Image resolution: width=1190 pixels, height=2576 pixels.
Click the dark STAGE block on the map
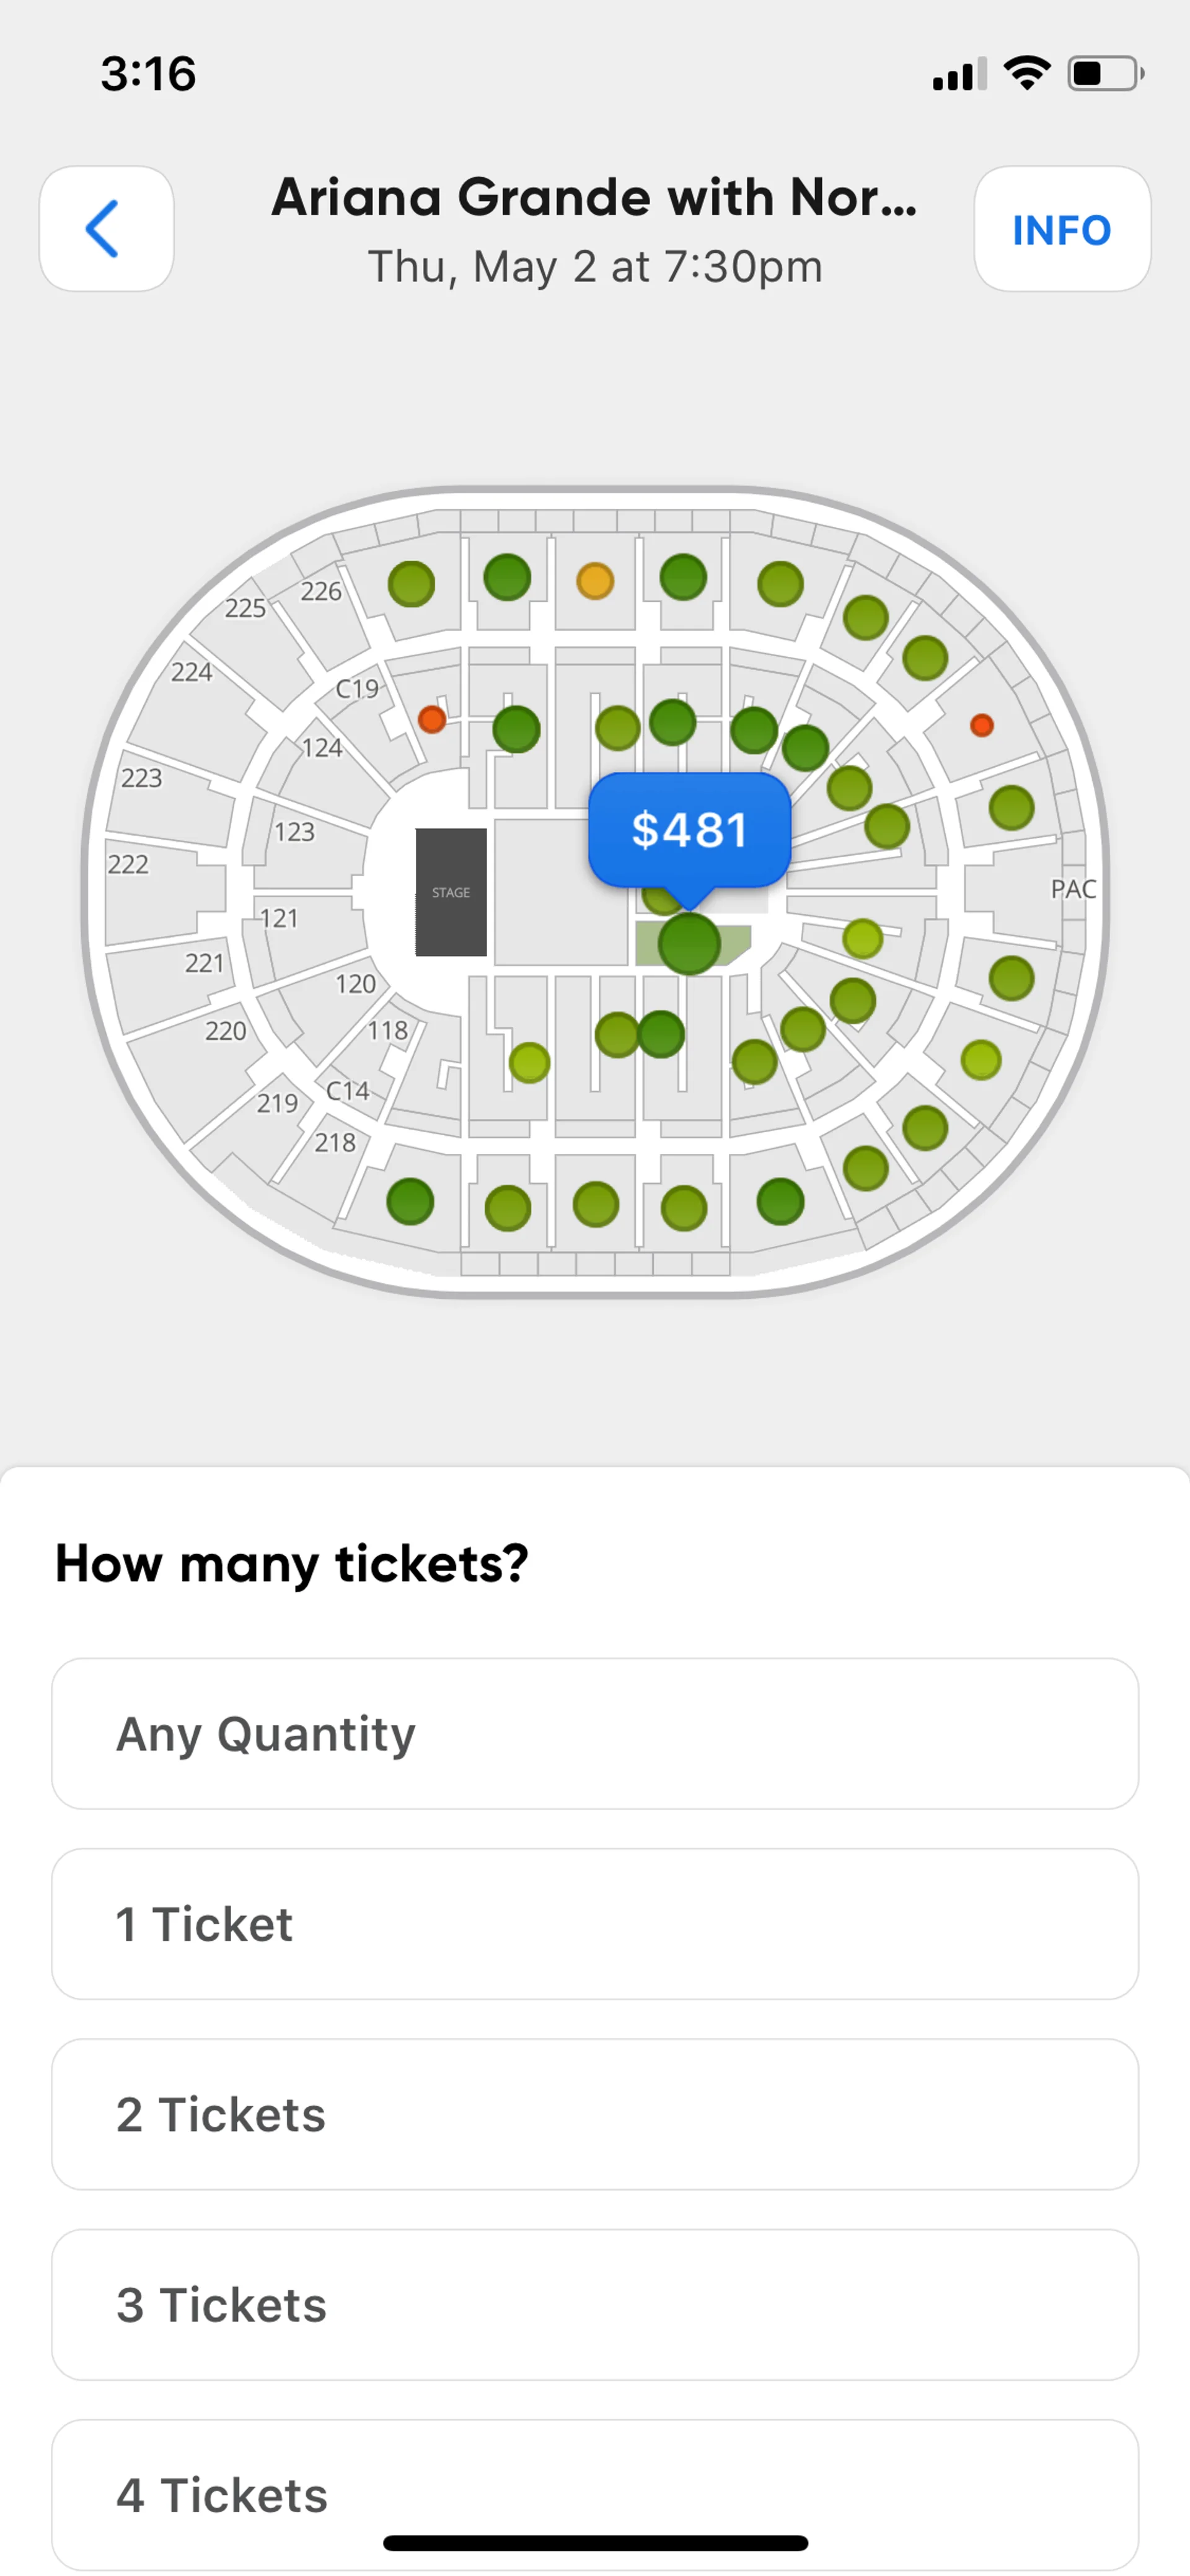coord(451,891)
